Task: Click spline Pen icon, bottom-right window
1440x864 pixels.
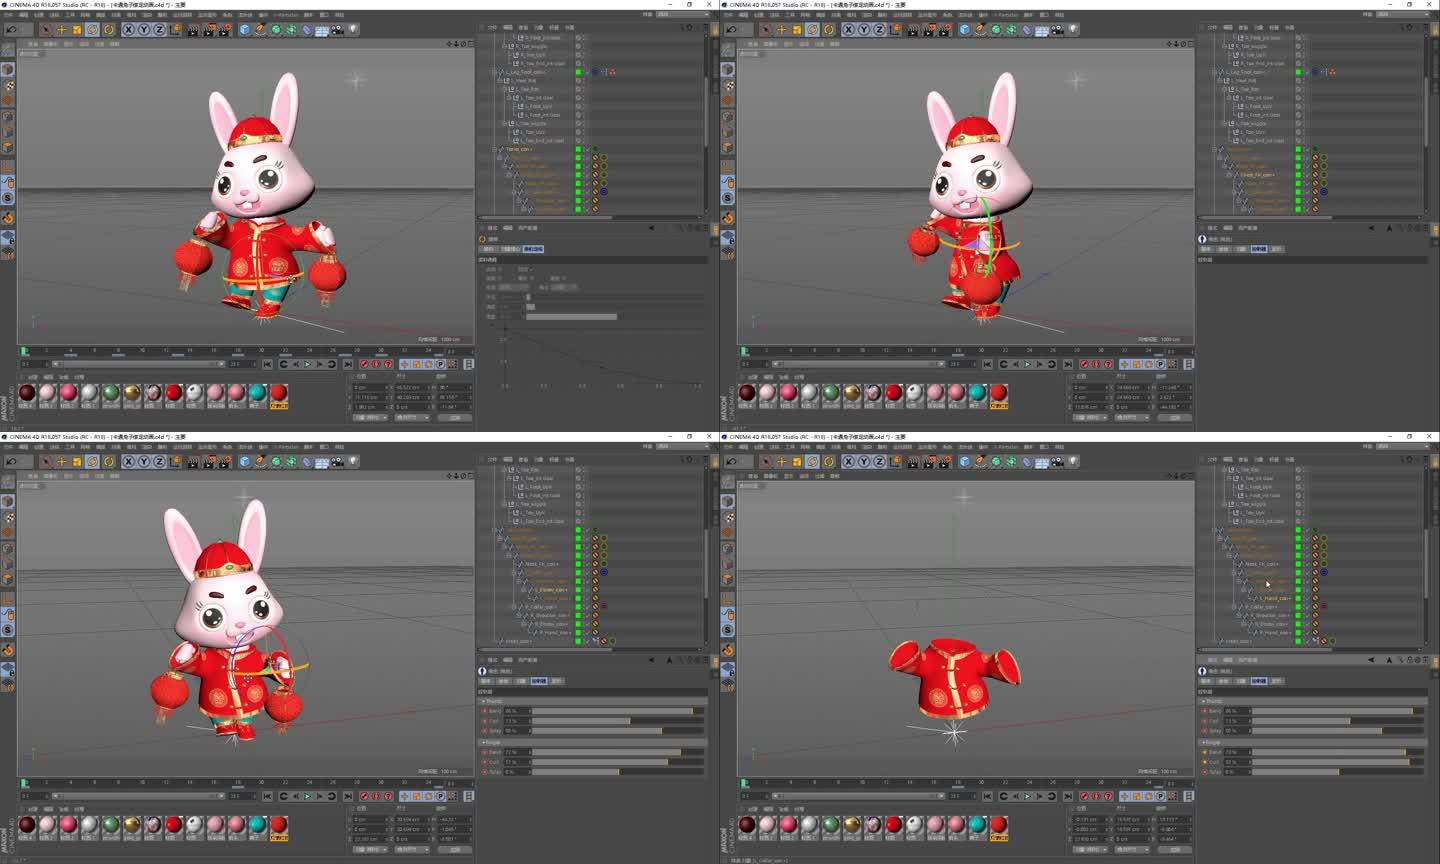Action: (981, 462)
